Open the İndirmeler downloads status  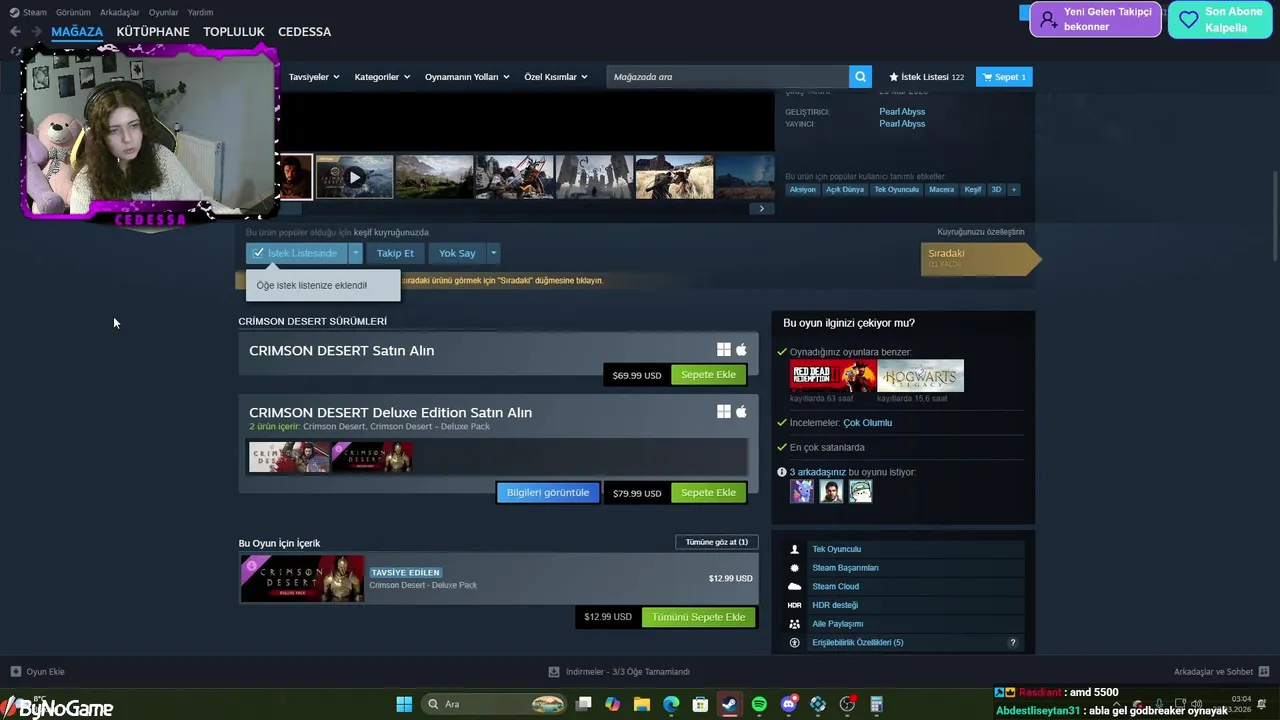tap(619, 672)
